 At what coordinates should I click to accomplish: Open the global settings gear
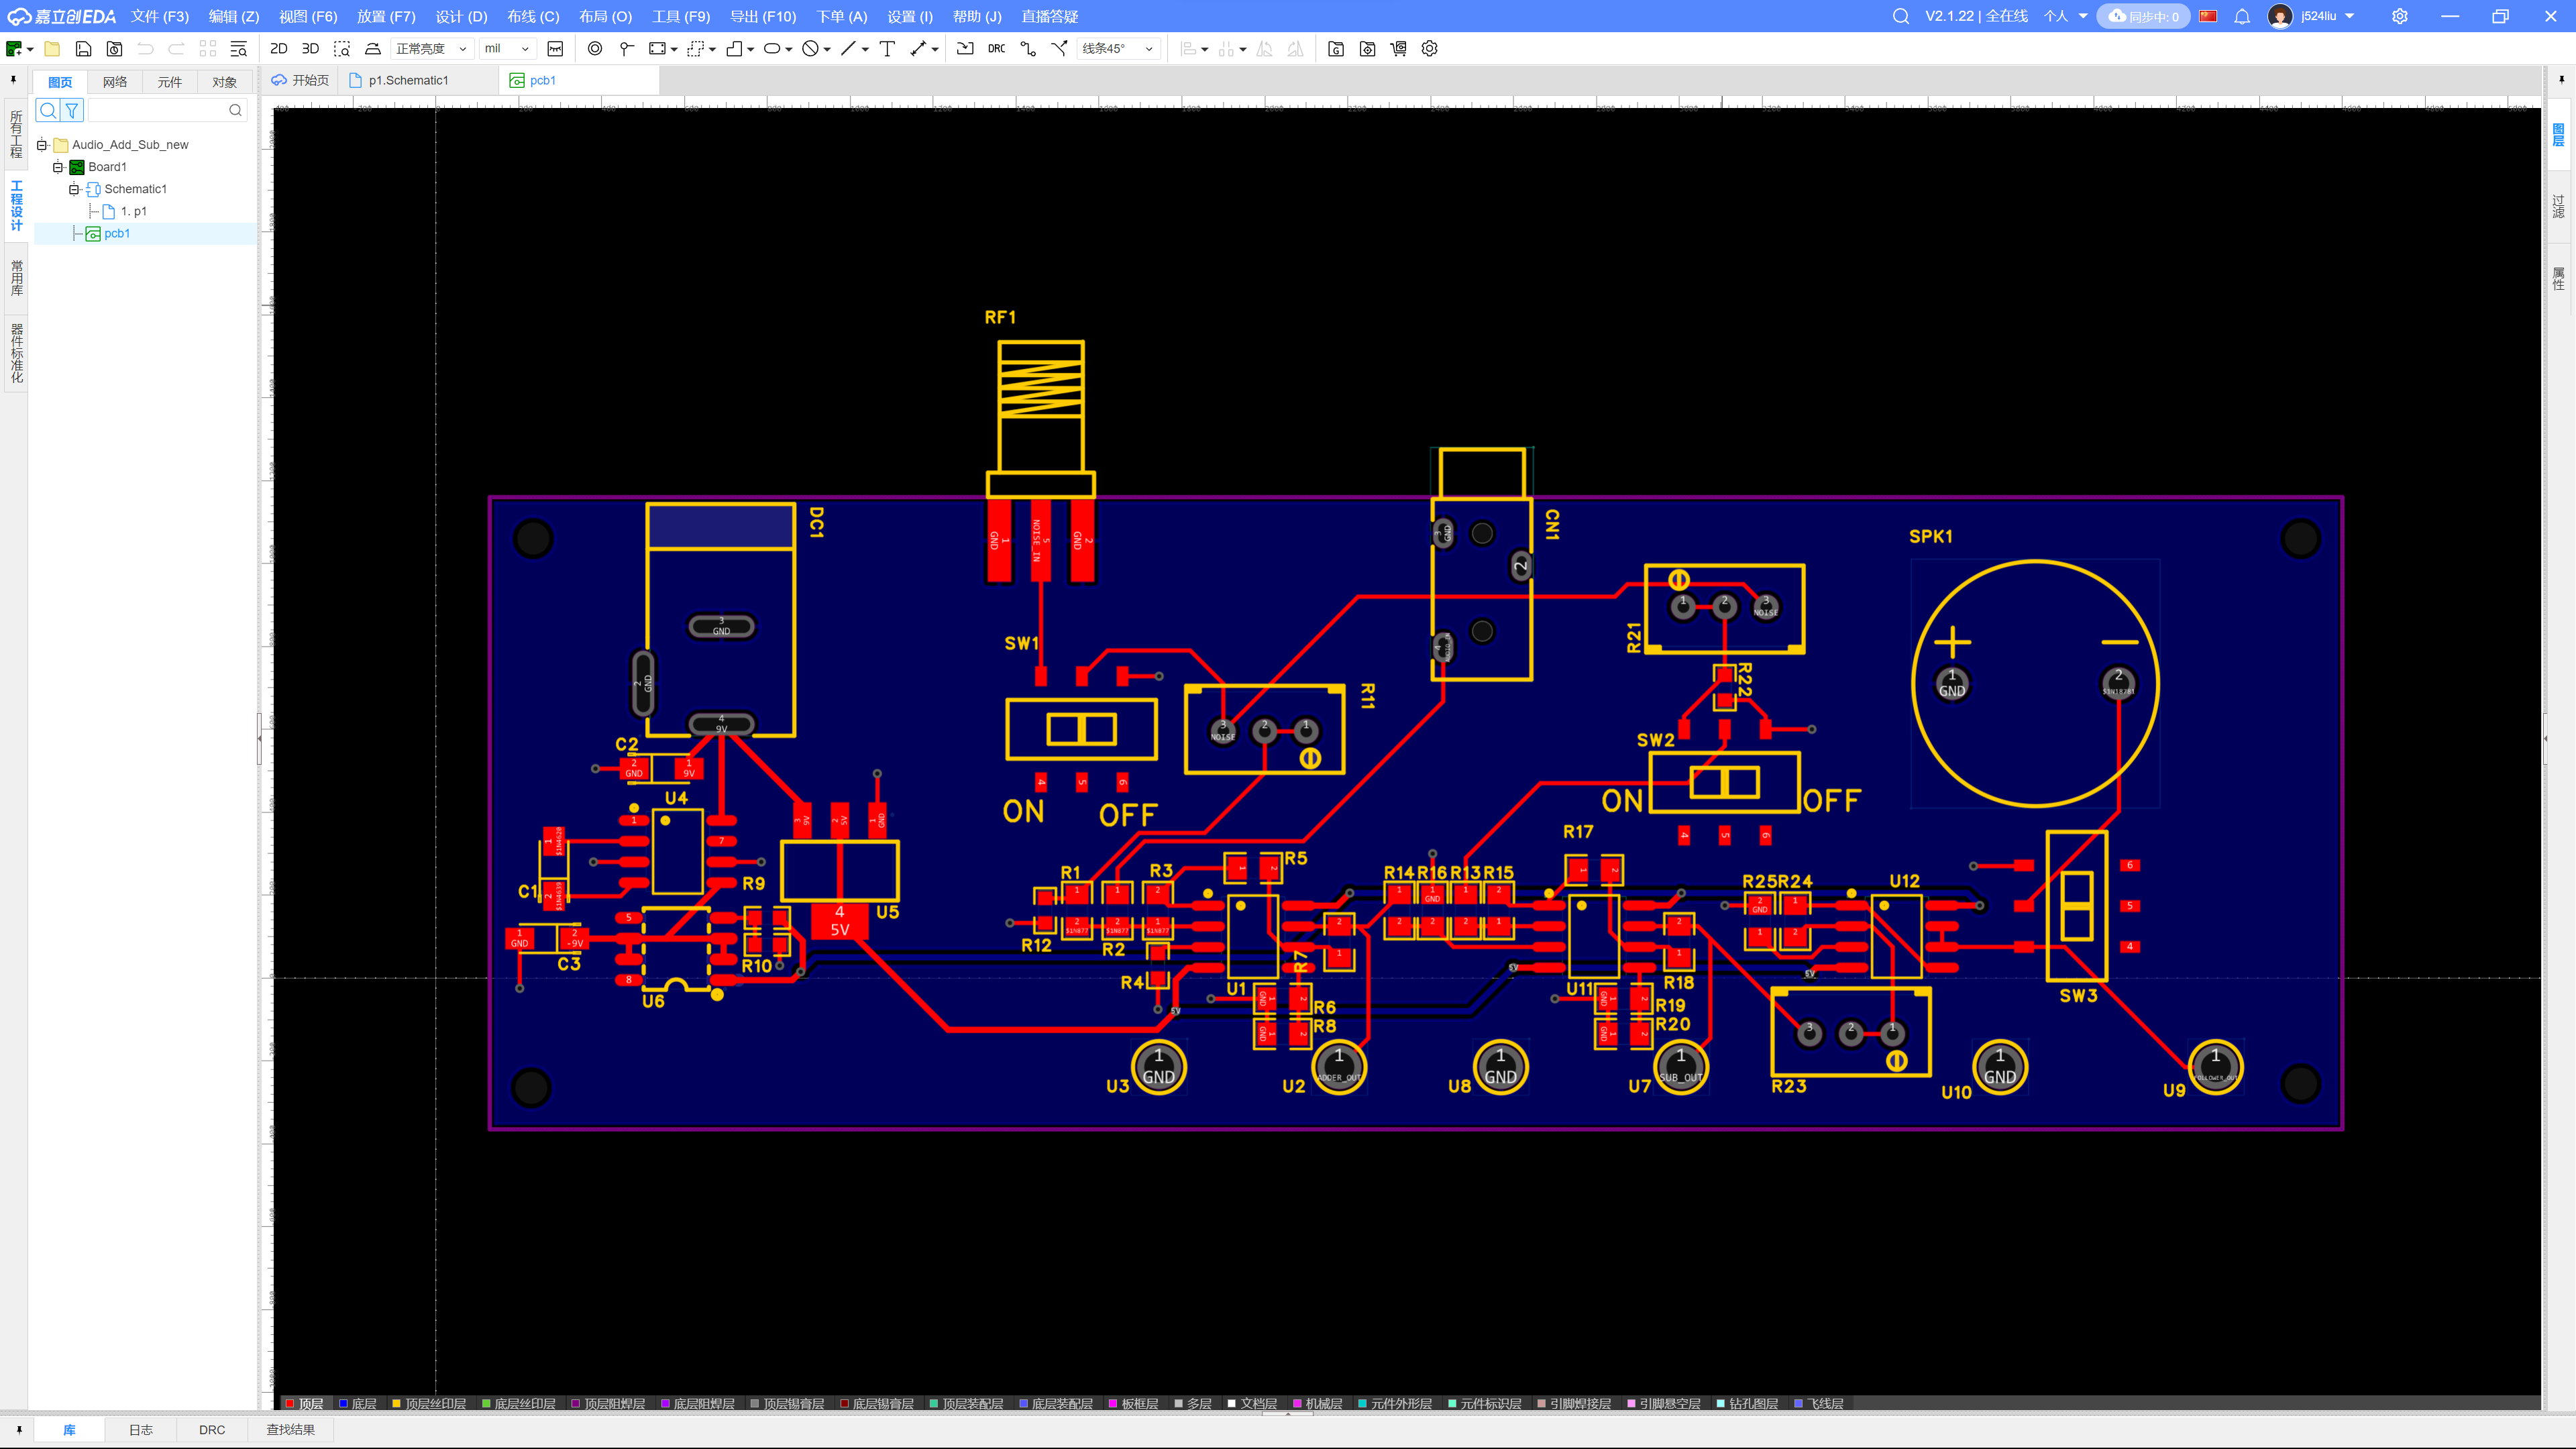coord(2400,16)
